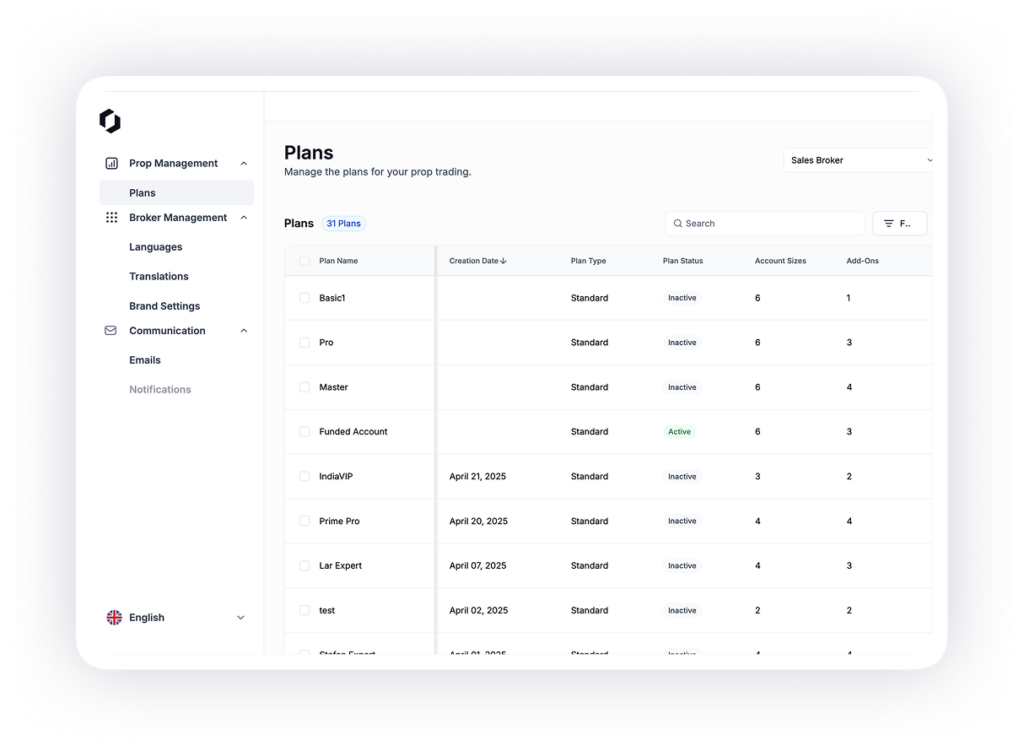
Task: Click the search magnifier icon
Action: pos(678,224)
